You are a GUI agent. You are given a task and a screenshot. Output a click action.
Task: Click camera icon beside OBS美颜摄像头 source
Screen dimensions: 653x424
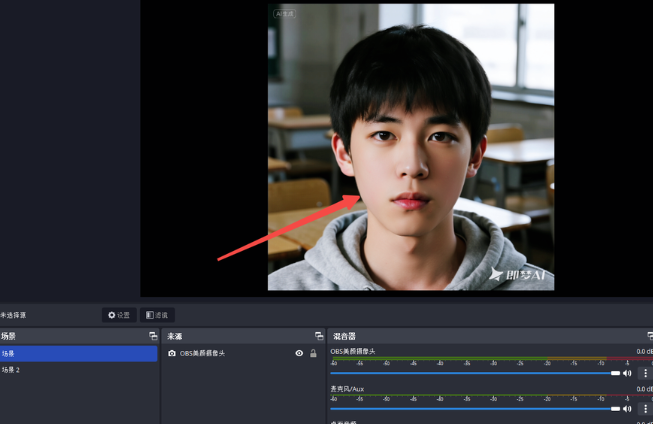[x=172, y=353]
